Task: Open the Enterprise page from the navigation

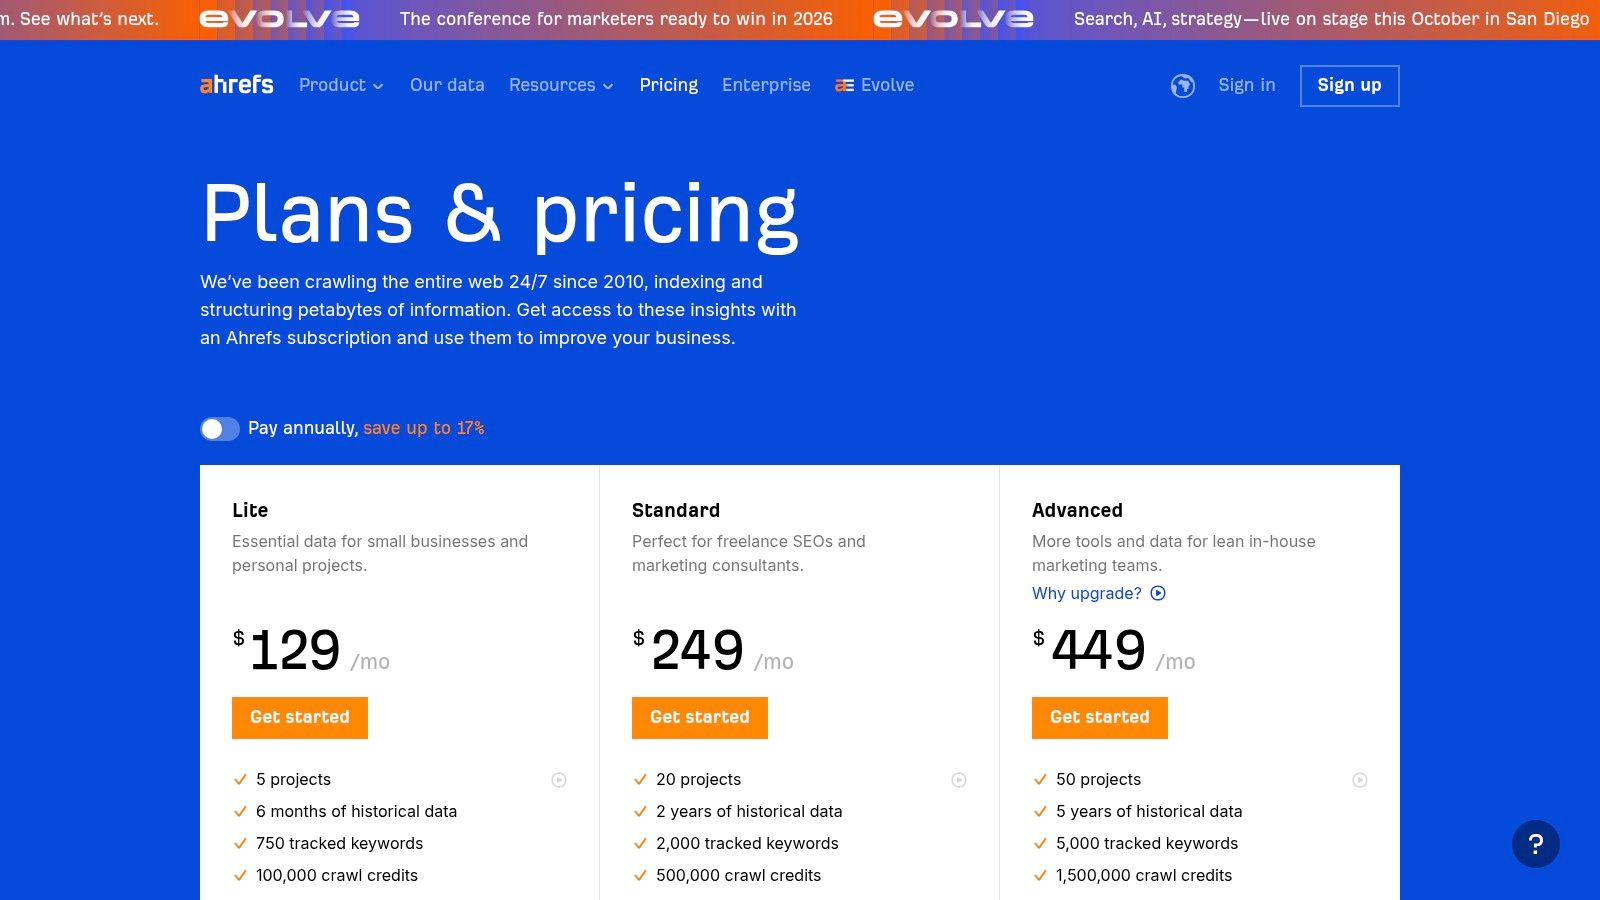Action: click(x=766, y=85)
